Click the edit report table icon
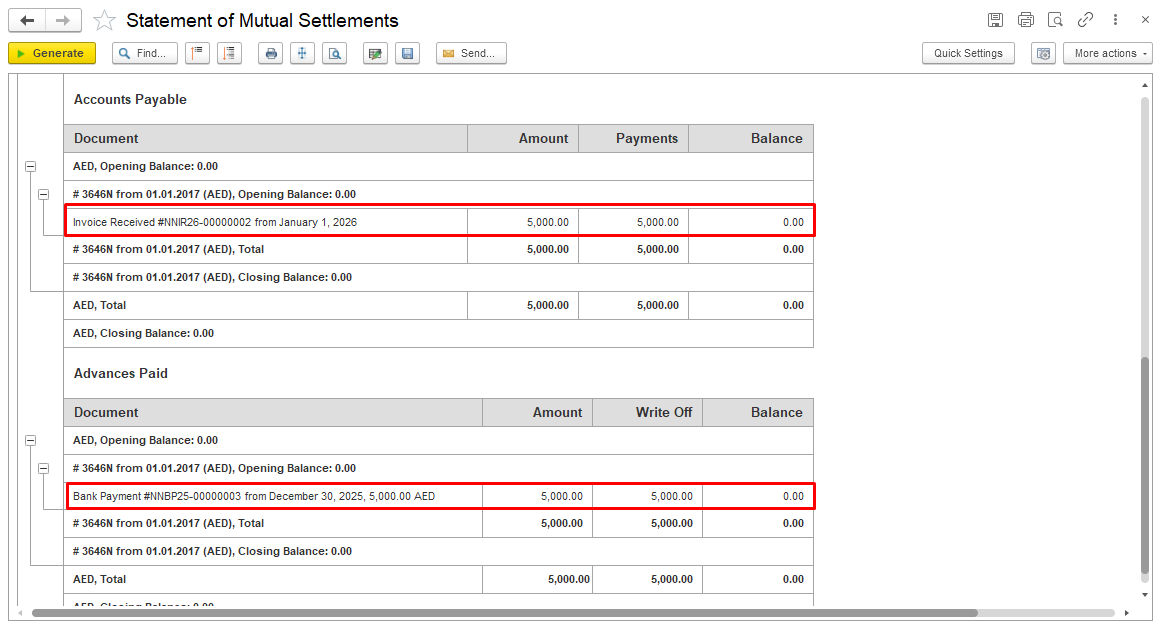The height and width of the screenshot is (627, 1170). tap(375, 53)
